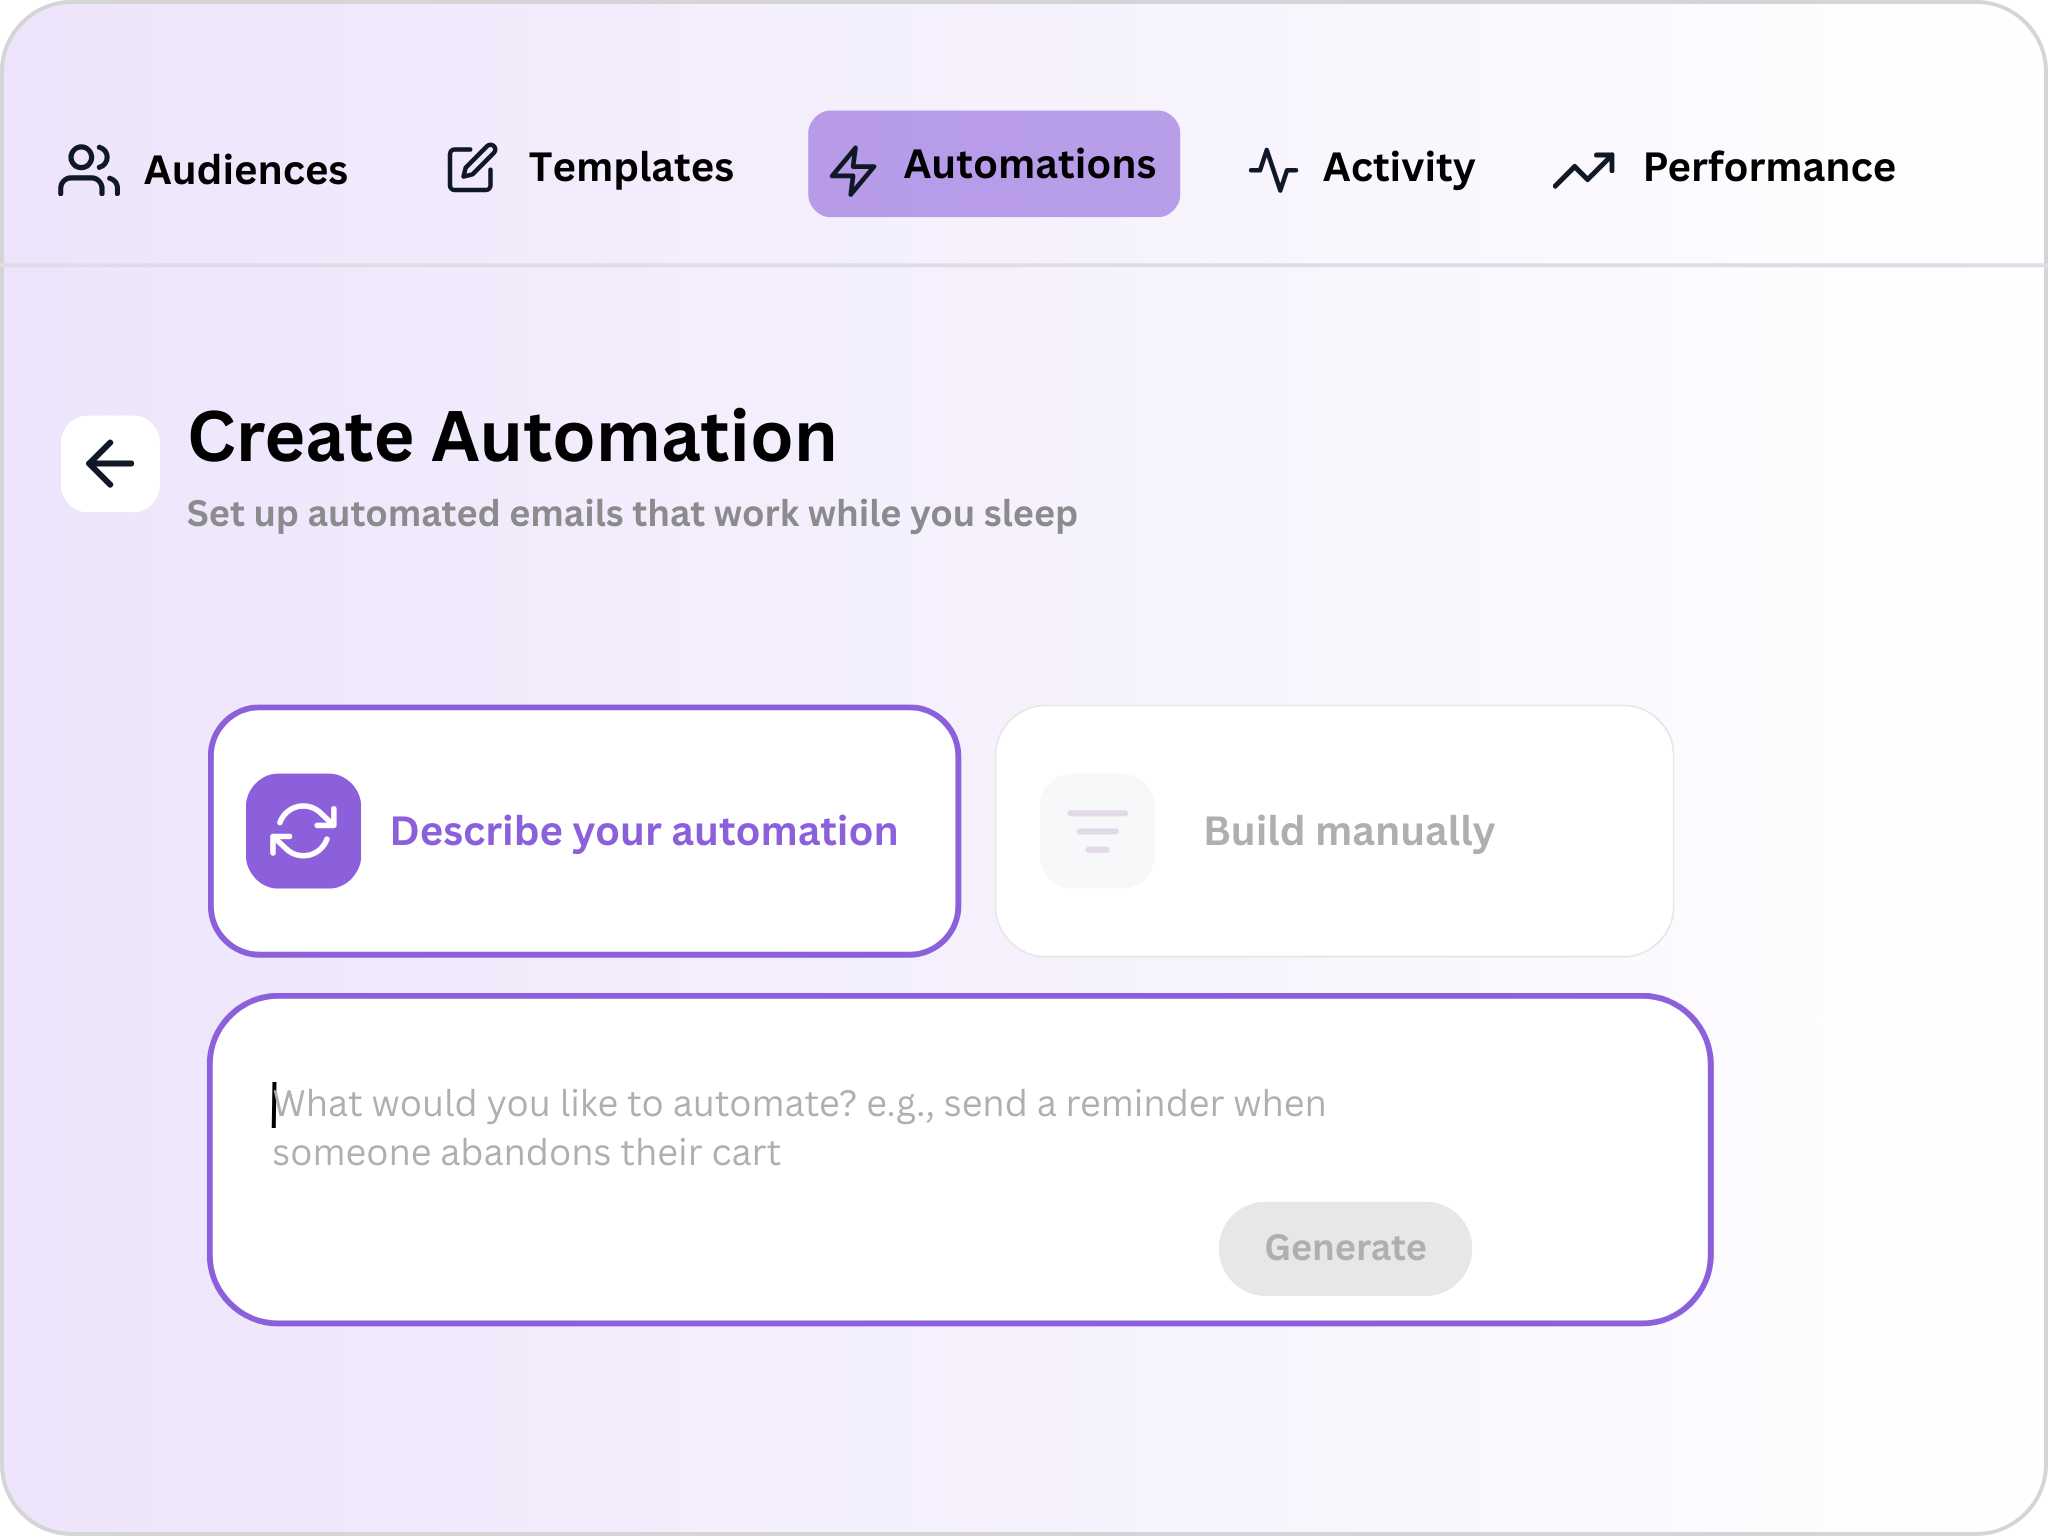2048x1536 pixels.
Task: Switch to the Performance tab
Action: [1768, 168]
